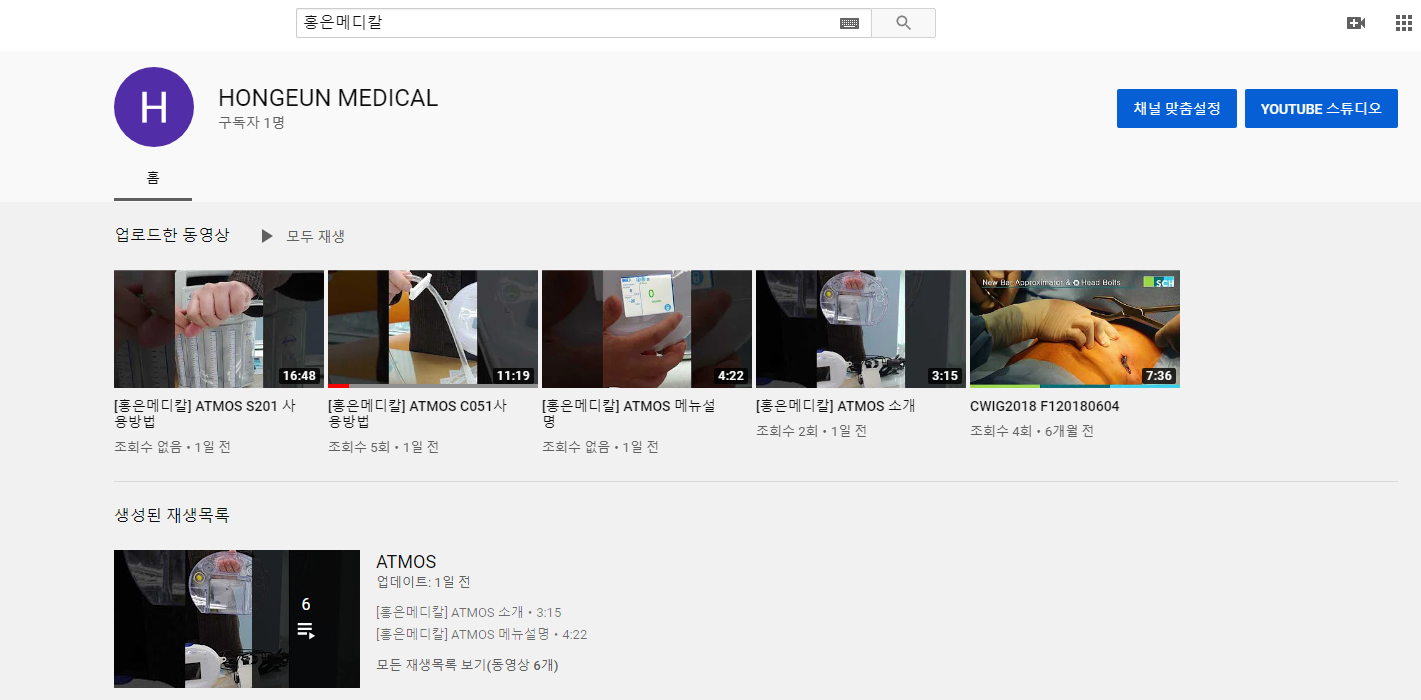
Task: Open ATMOS 소개 video thumbnail
Action: pyautogui.click(x=861, y=329)
